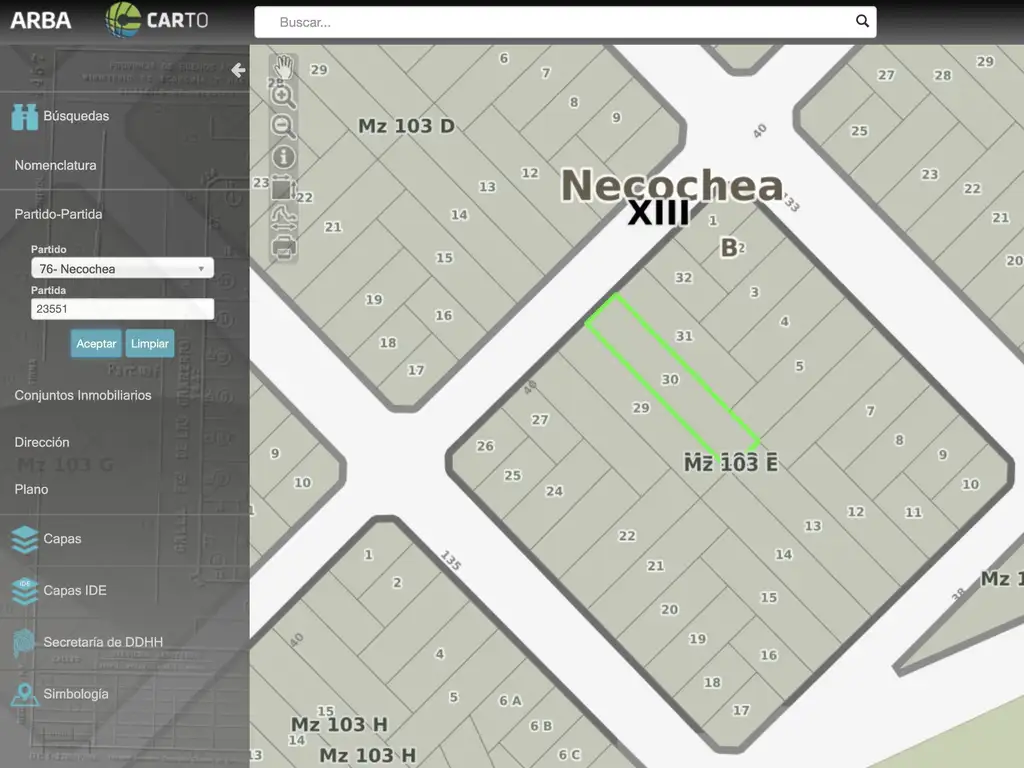
Task: Open the Capas layers menu
Action: tap(62, 539)
